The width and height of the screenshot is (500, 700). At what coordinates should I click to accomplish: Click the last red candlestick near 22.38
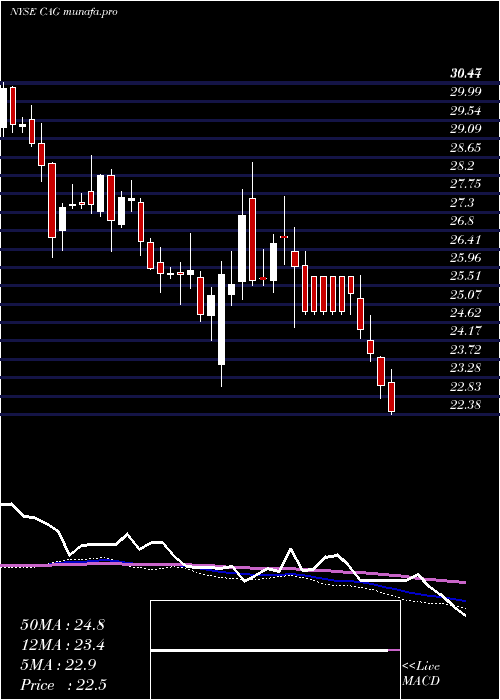(392, 397)
